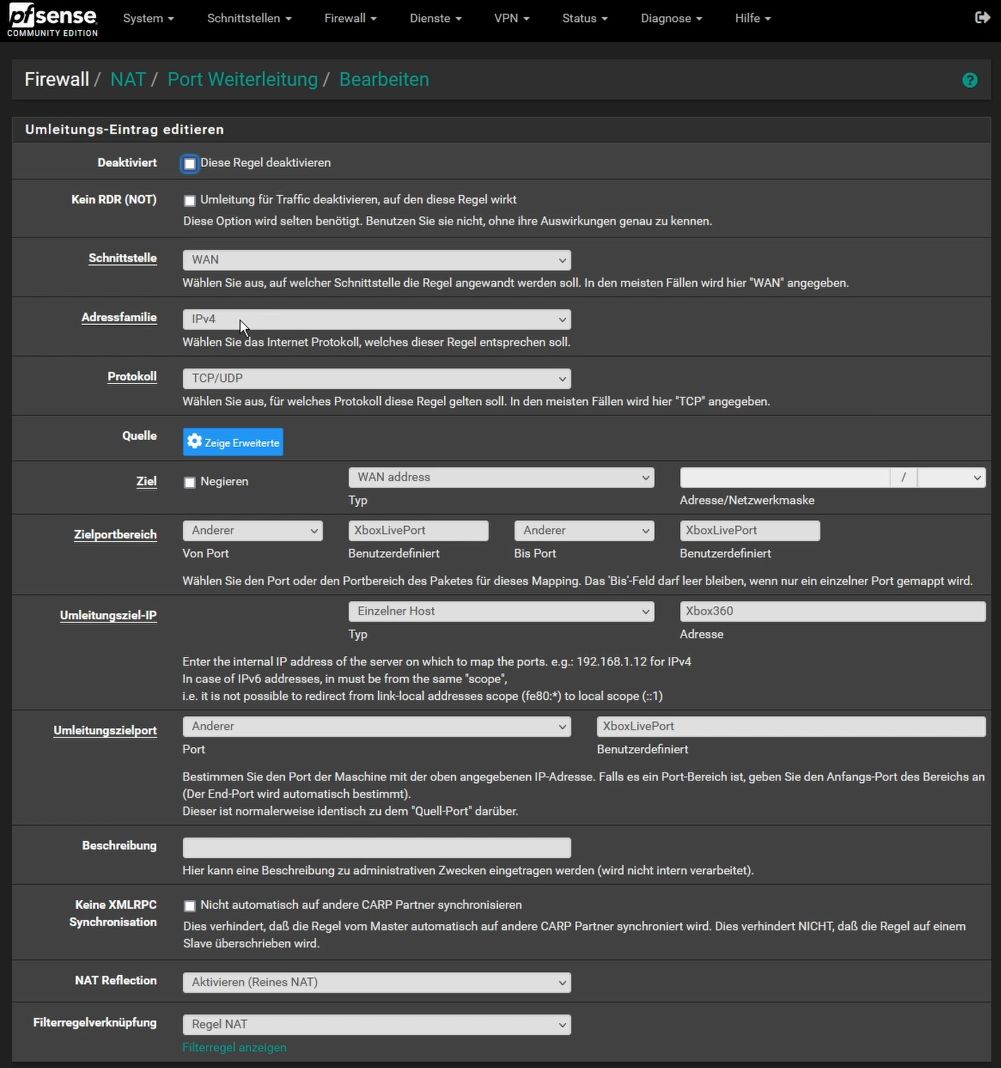Click the logout icon at top right
1001x1068 pixels.
coord(981,18)
